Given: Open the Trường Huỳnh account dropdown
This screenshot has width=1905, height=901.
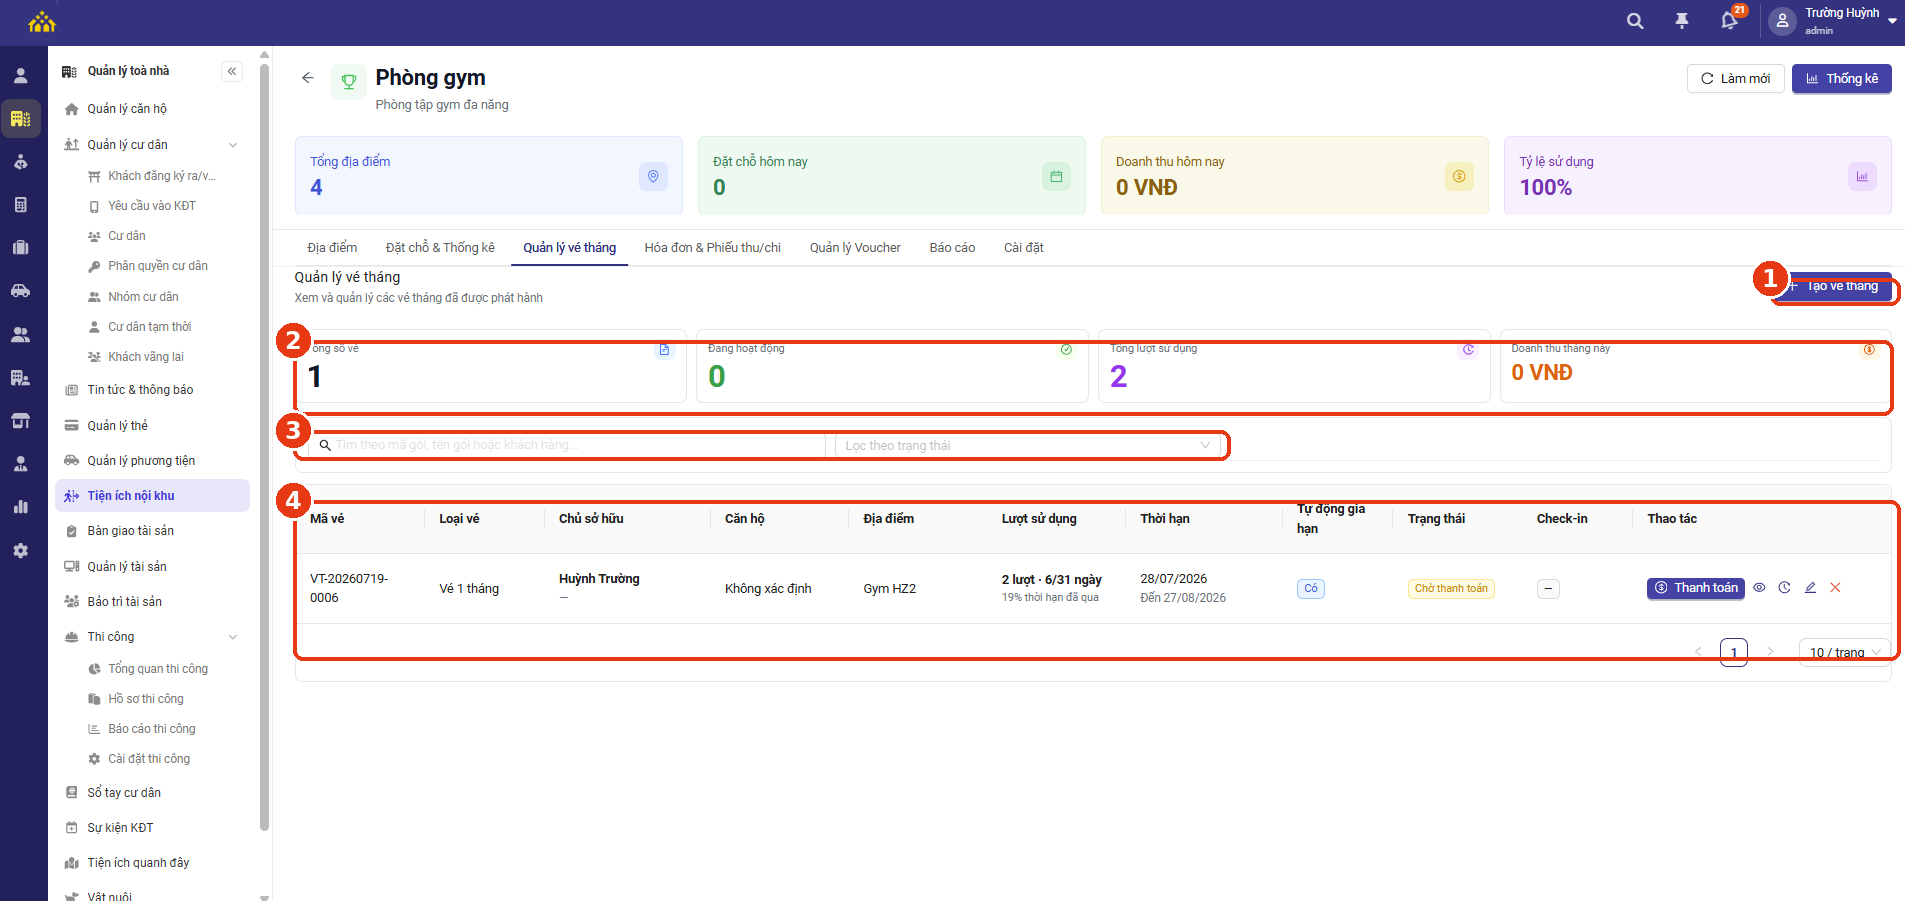Looking at the screenshot, I should point(1833,21).
